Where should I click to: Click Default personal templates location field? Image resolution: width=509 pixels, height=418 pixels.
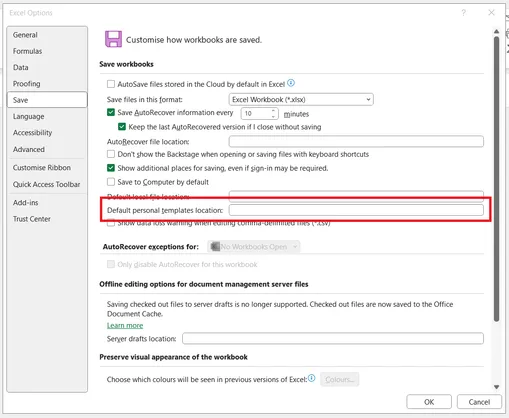356,210
